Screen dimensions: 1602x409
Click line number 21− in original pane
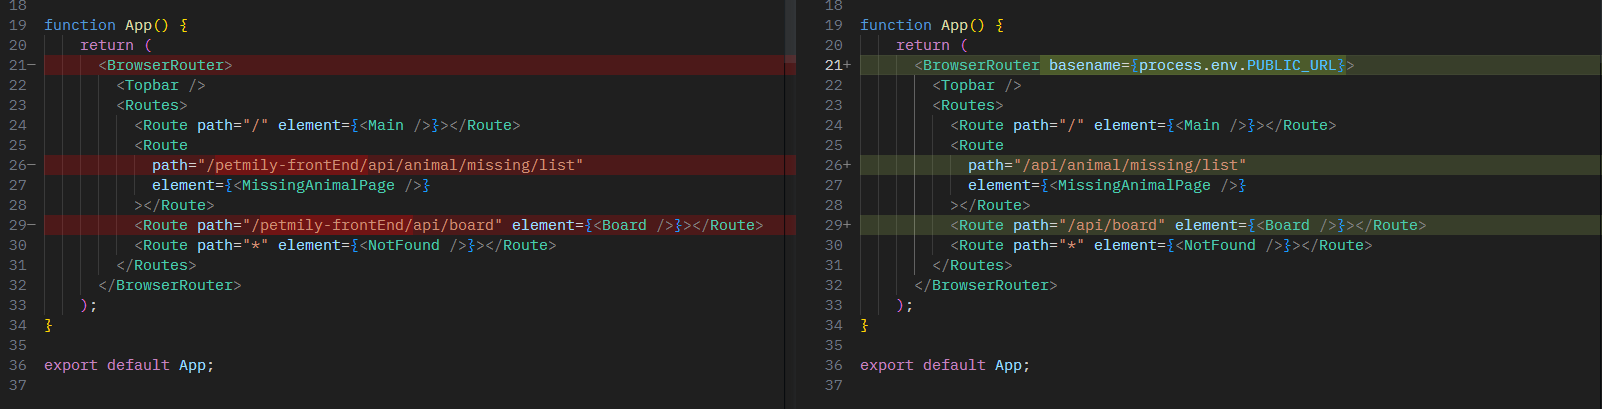click(22, 65)
